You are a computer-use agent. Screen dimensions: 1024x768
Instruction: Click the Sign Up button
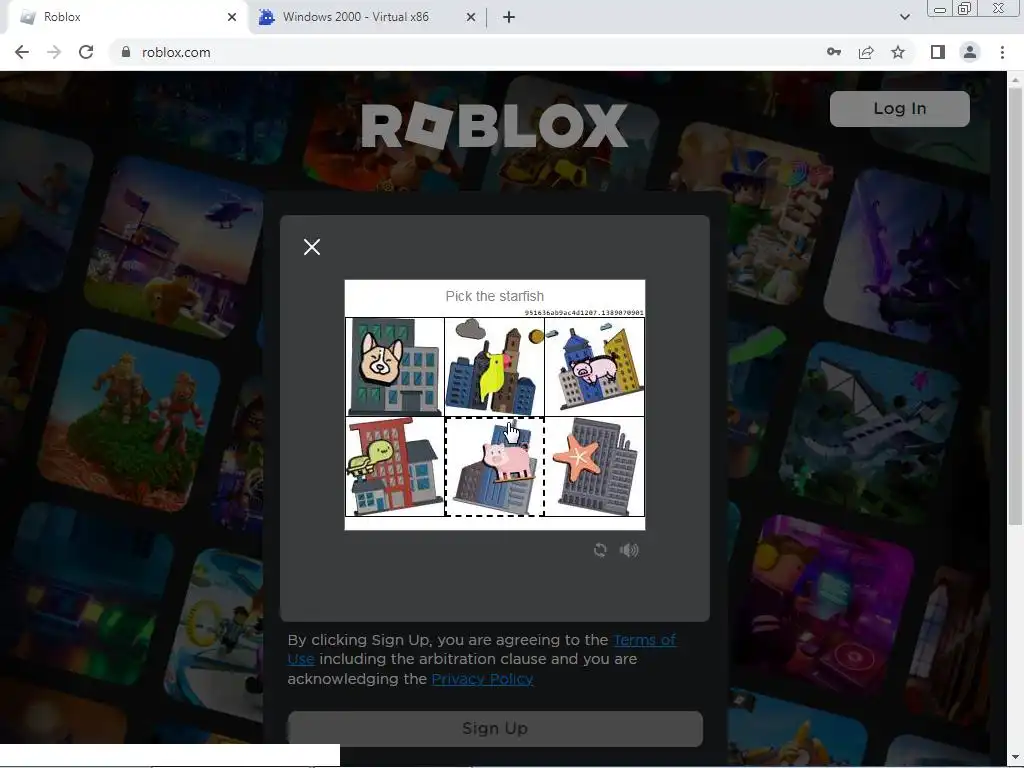pyautogui.click(x=495, y=728)
